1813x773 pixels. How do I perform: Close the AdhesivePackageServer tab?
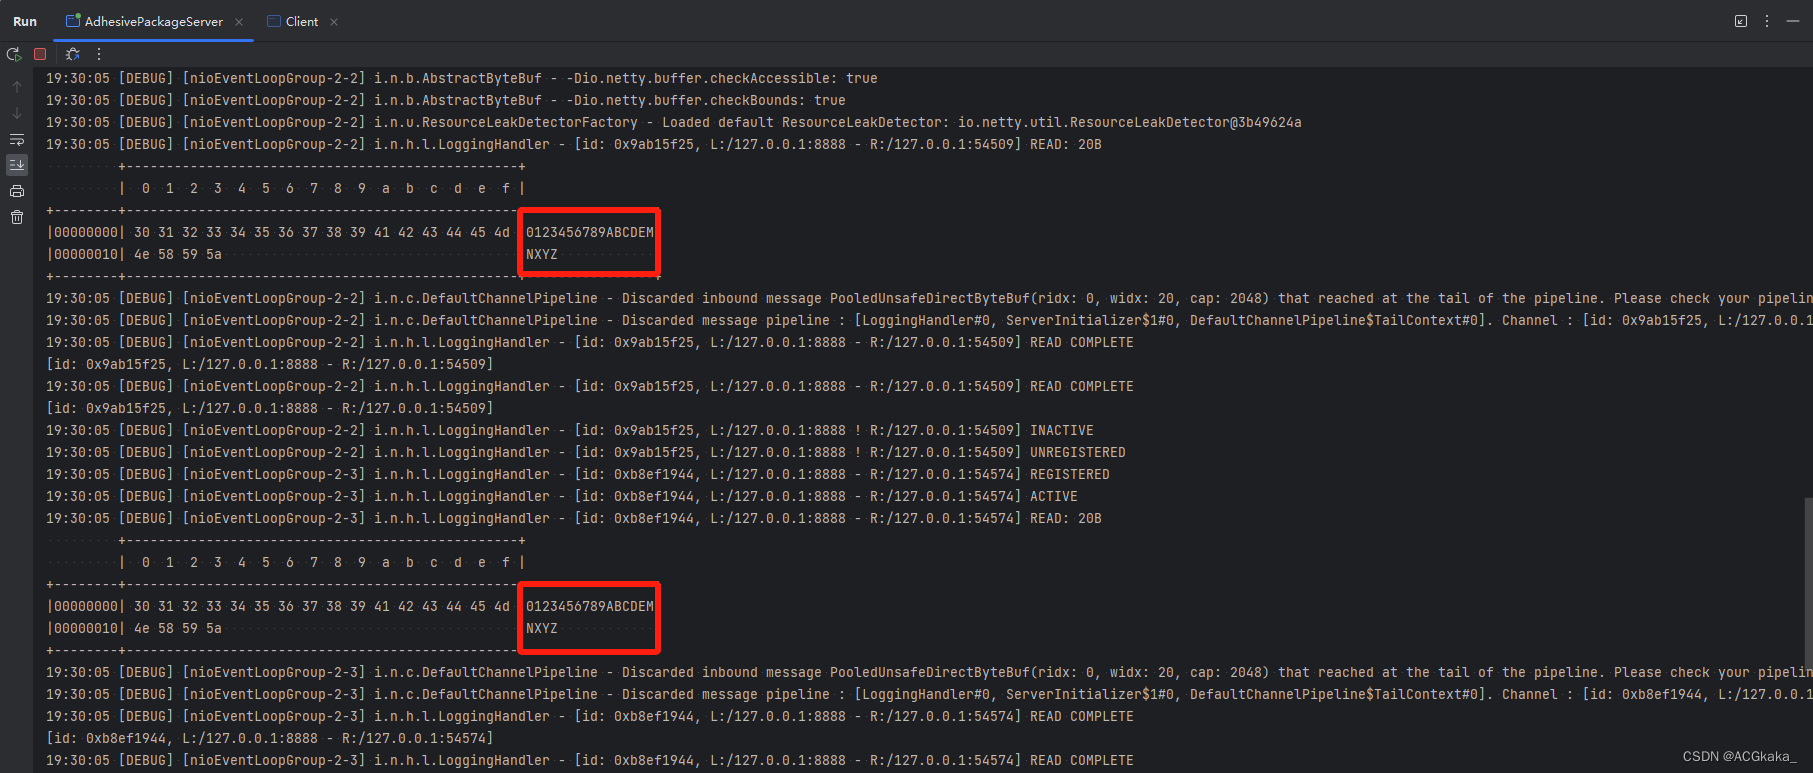click(x=239, y=22)
